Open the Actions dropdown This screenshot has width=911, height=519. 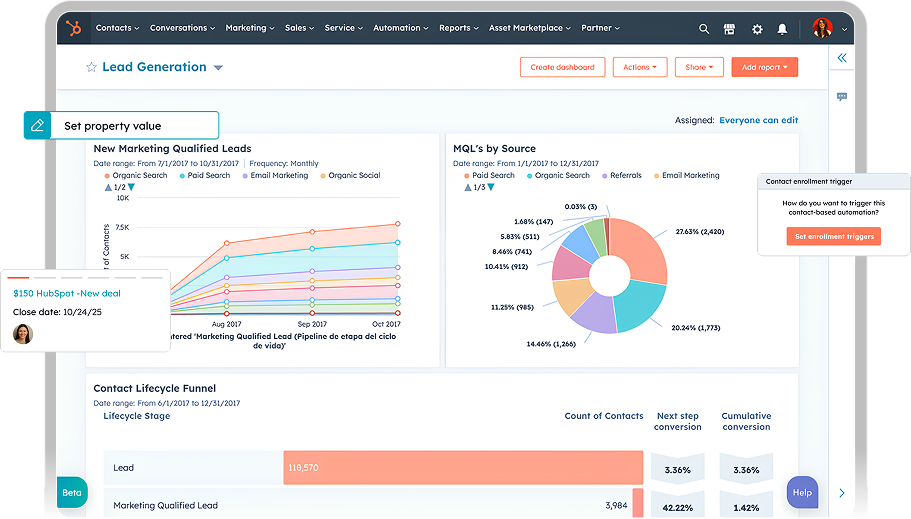coord(640,67)
